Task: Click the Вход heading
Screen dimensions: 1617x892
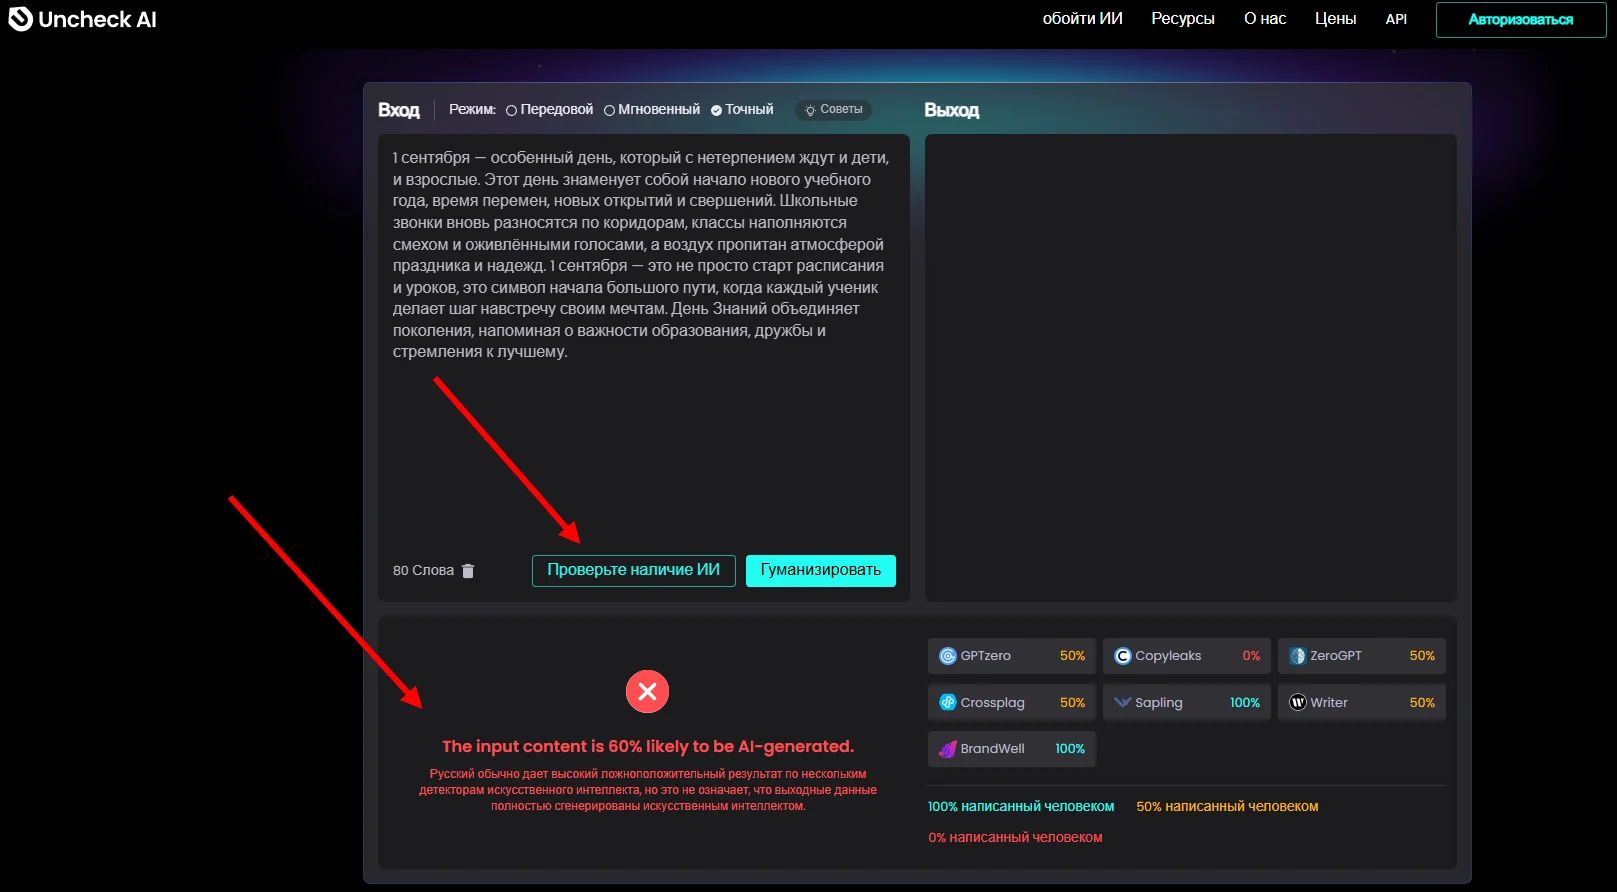Action: 399,110
